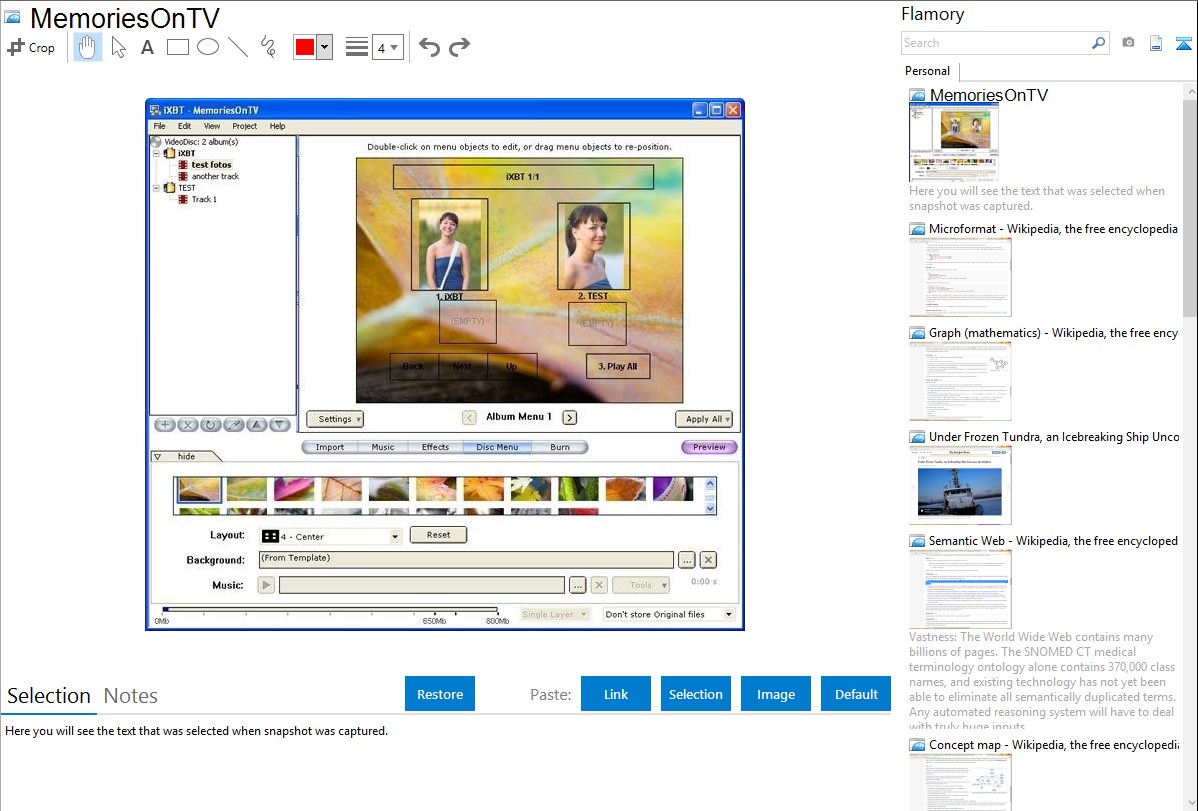Click the Paste Link button
This screenshot has height=811, width=1198.
616,694
